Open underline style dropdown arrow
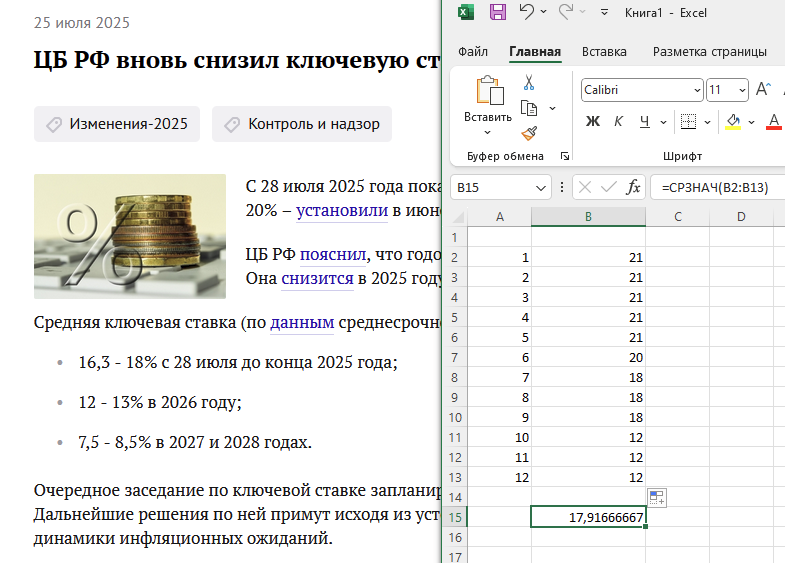This screenshot has height=563, width=785. [x=663, y=122]
